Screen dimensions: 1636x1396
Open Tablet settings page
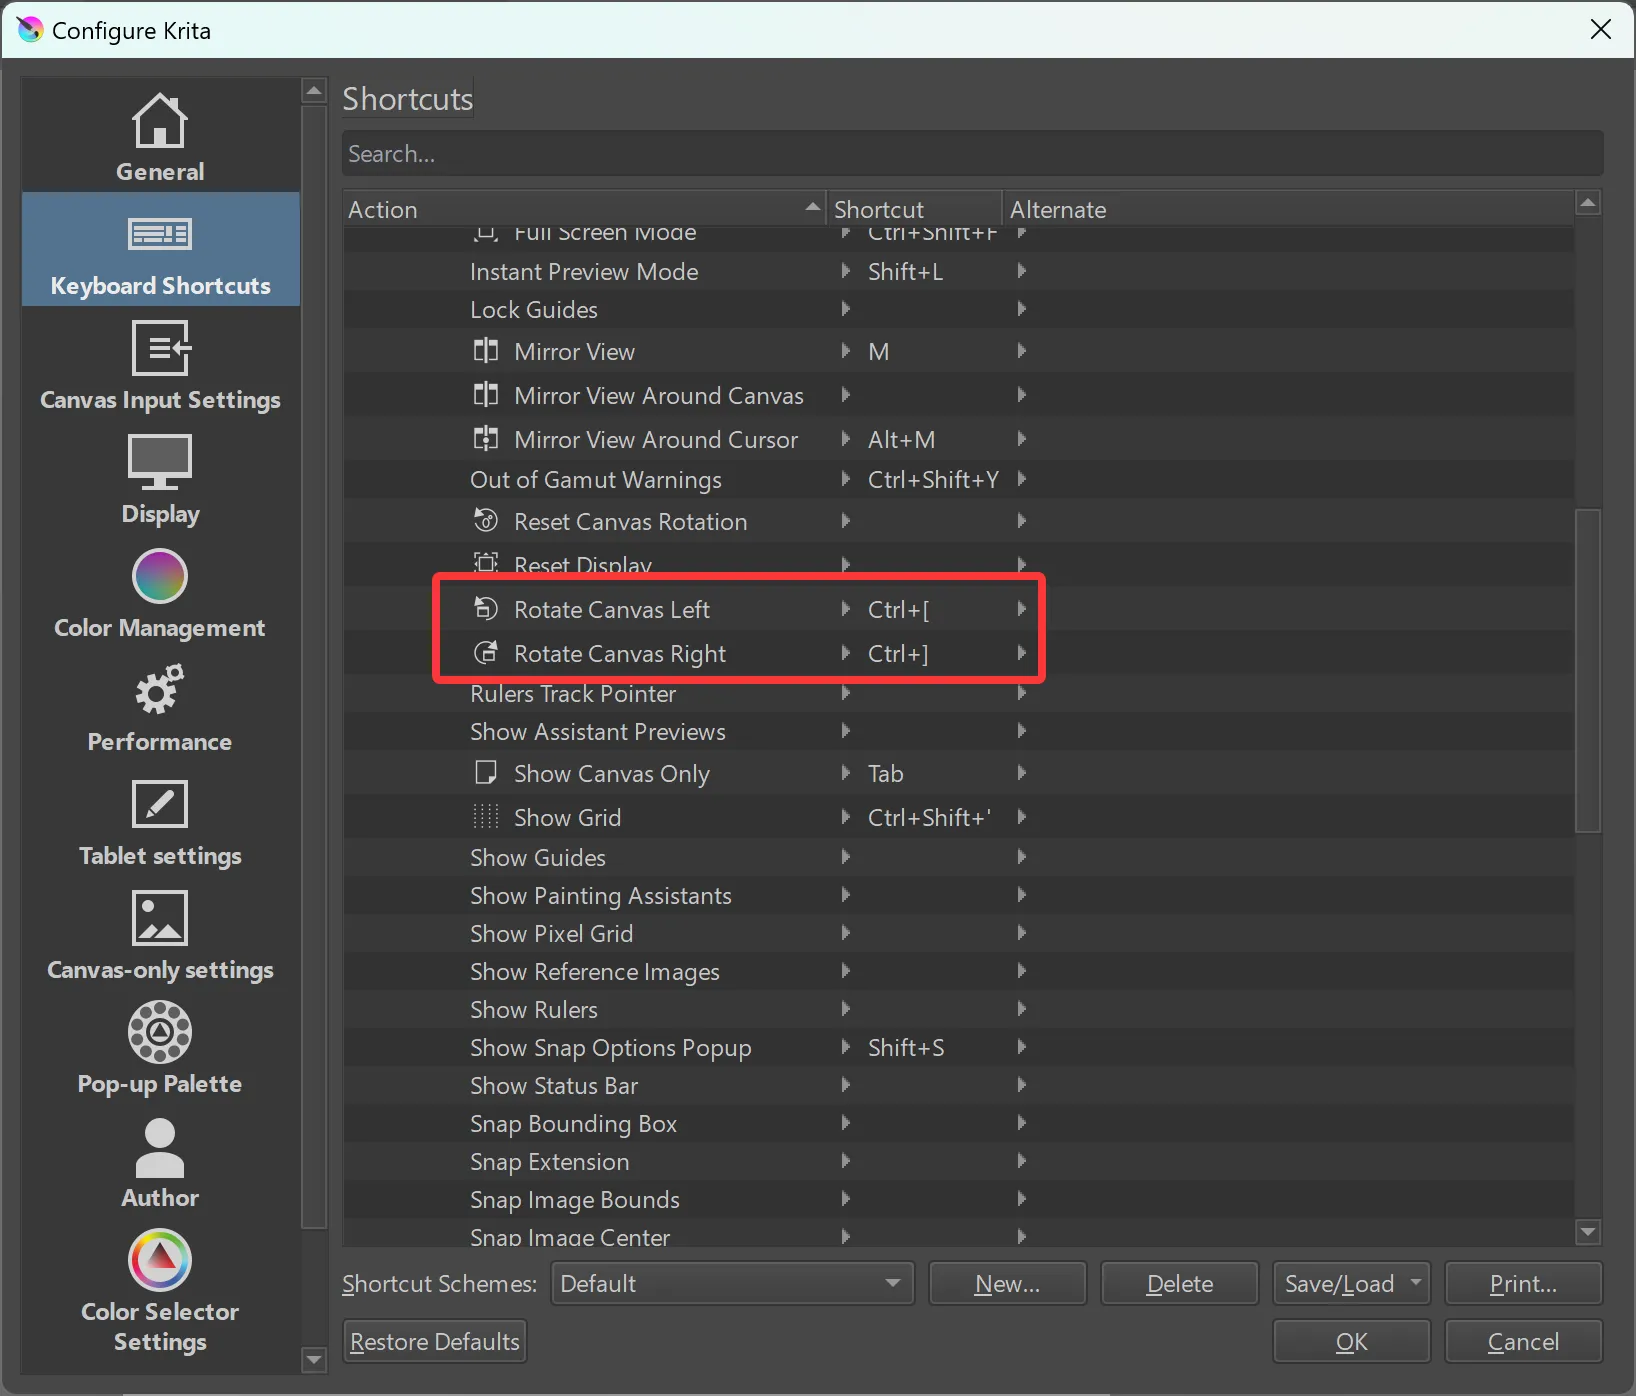click(160, 821)
